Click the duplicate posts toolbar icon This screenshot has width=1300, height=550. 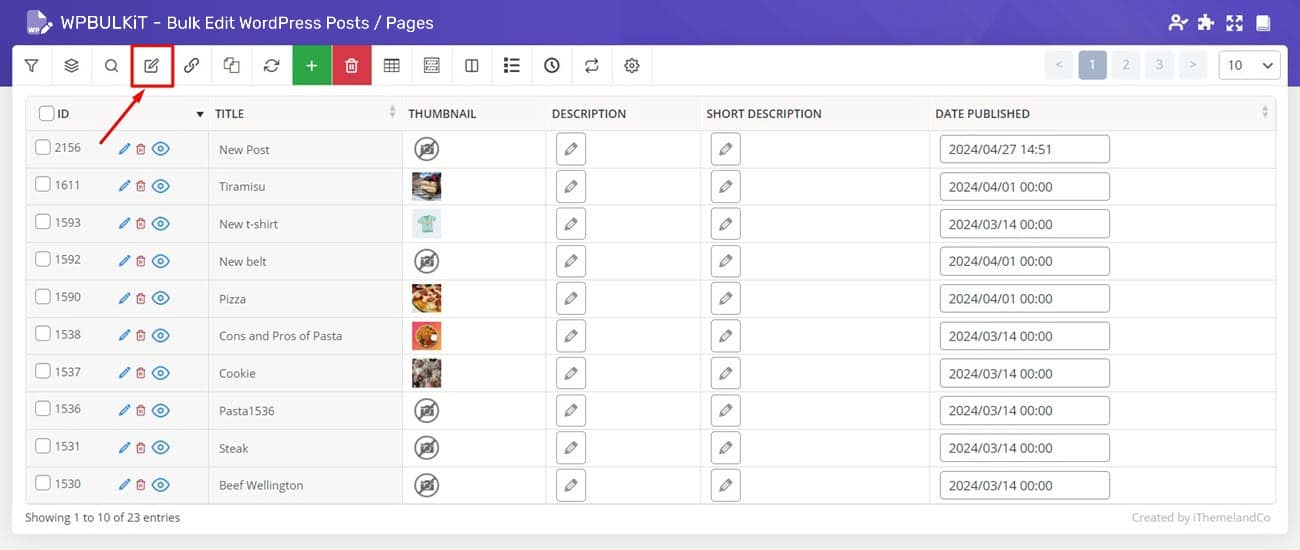pyautogui.click(x=232, y=66)
